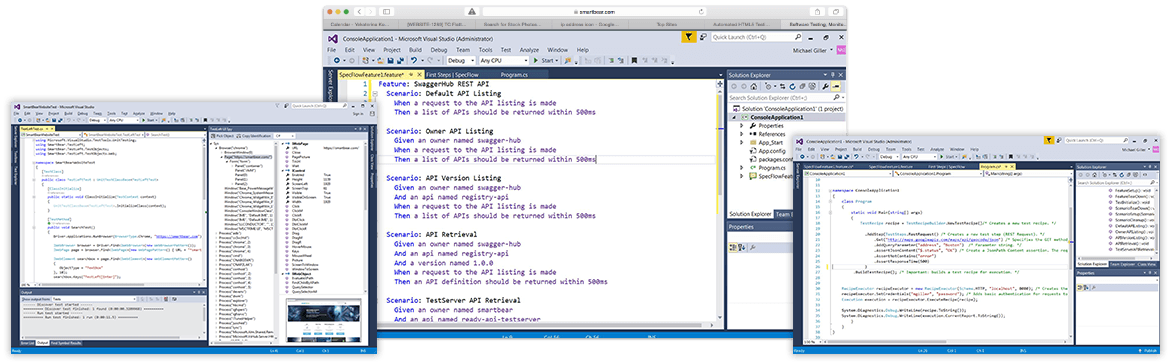Image resolution: width=1170 pixels, height=363 pixels.
Task: Switch to First Steps | SpecFlow tab
Action: point(452,75)
